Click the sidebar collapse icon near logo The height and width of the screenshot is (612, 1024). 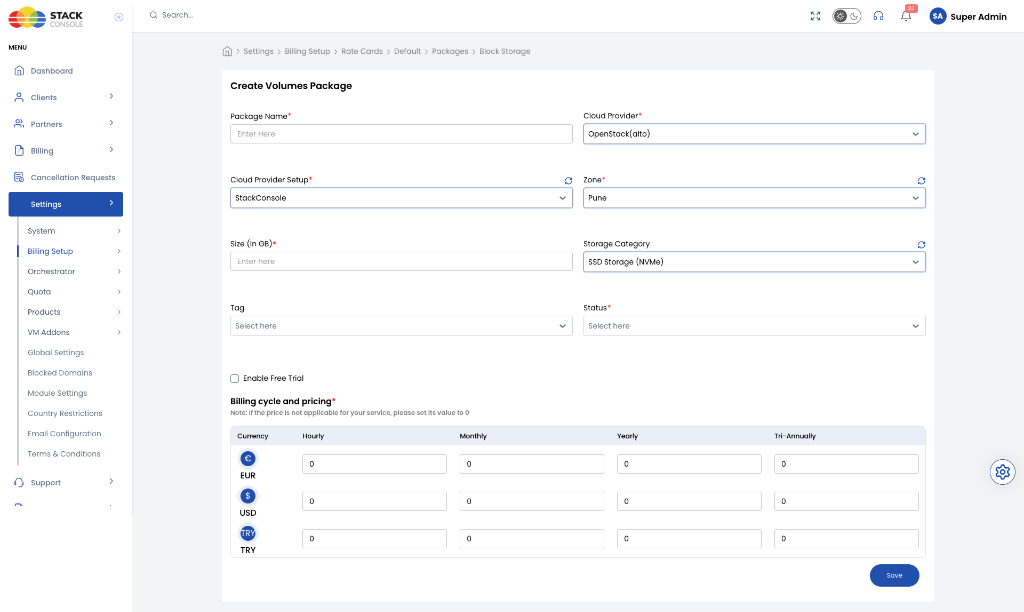coord(119,17)
